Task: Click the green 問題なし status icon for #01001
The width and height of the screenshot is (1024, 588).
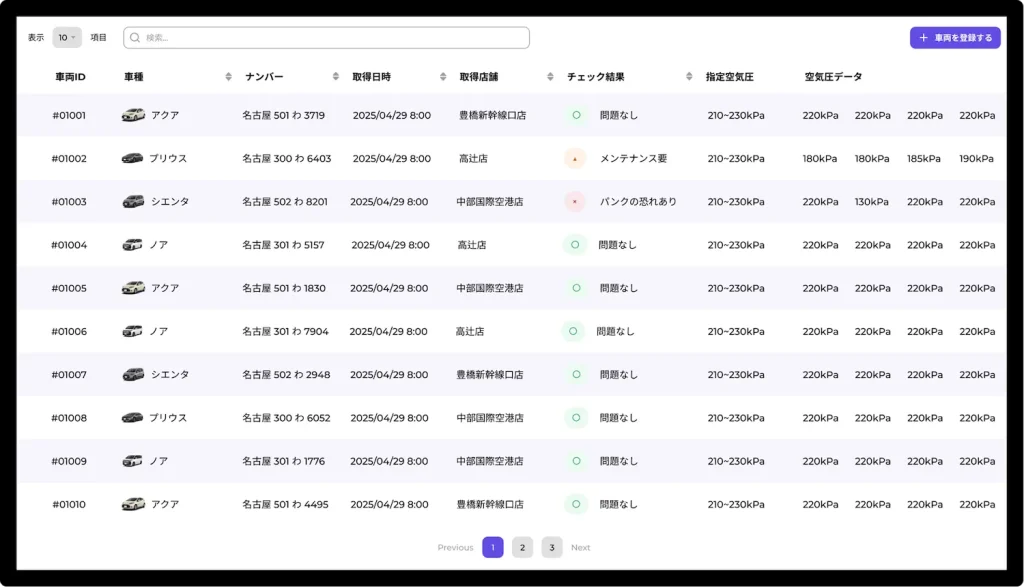Action: click(x=575, y=114)
